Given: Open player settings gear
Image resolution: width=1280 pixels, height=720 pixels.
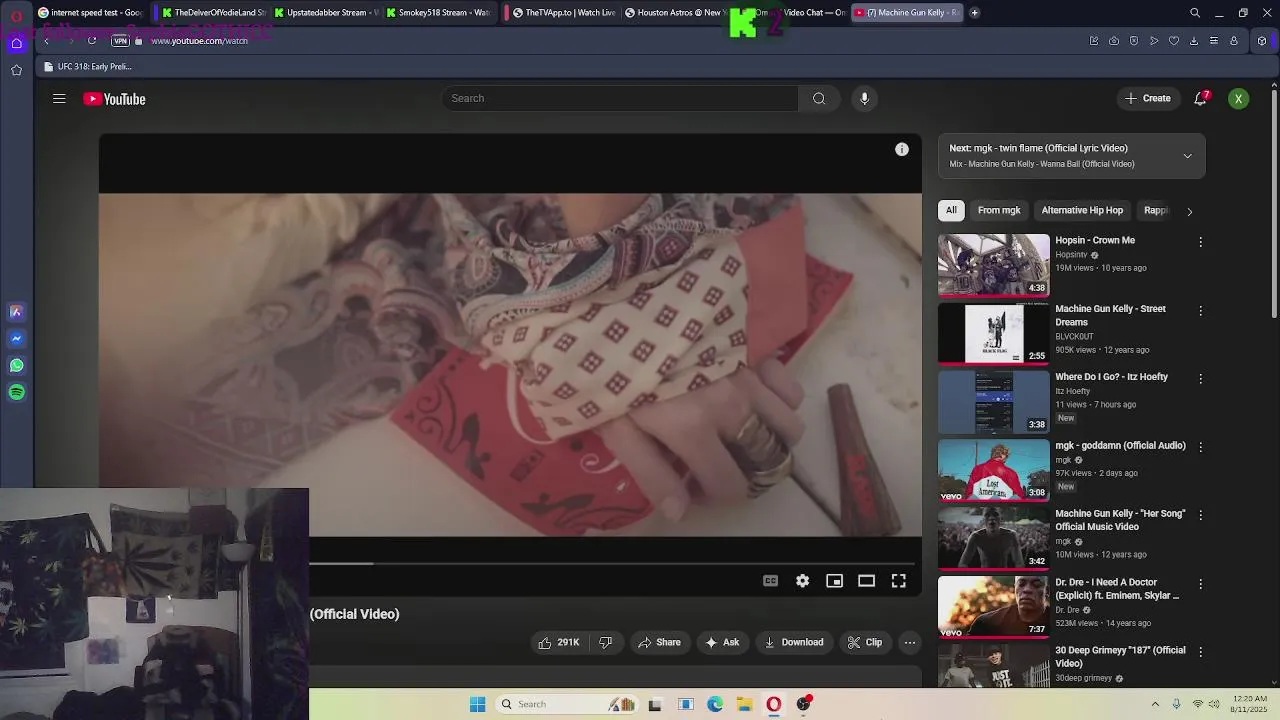Looking at the screenshot, I should 802,581.
